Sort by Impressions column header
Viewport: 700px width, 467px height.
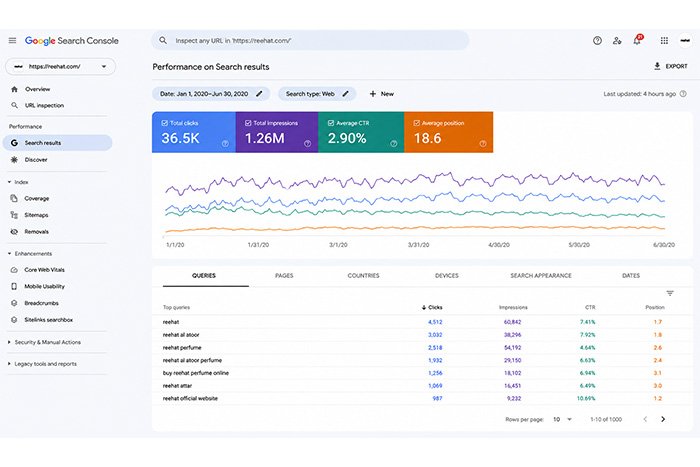(513, 307)
